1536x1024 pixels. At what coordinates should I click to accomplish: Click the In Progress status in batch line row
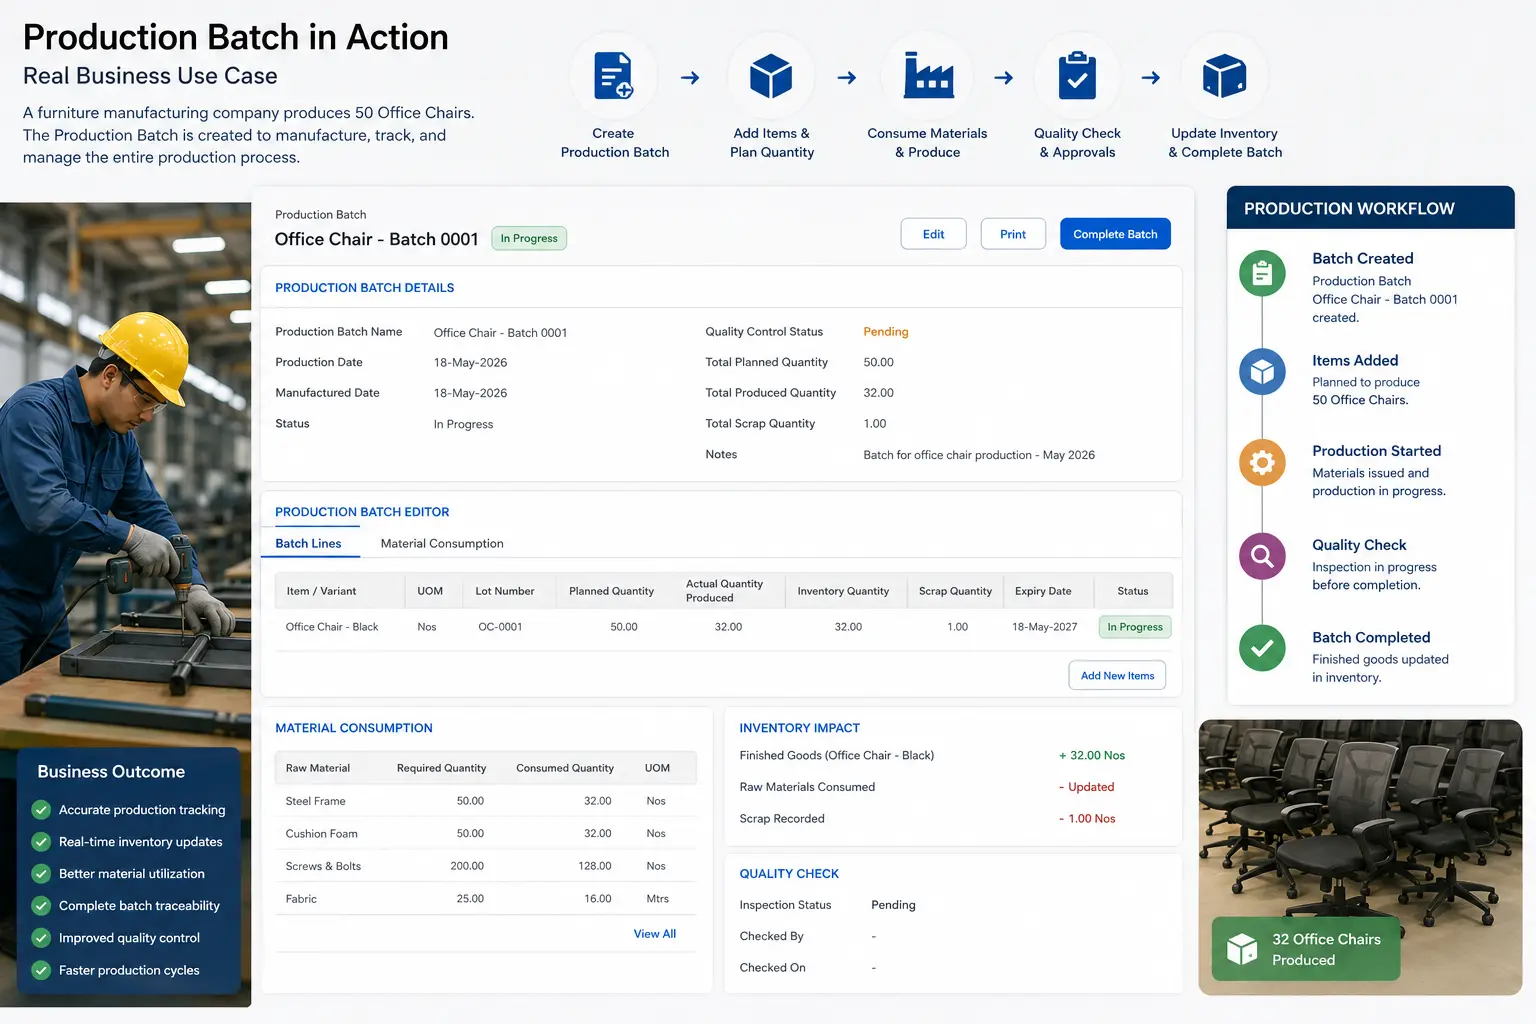1135,627
